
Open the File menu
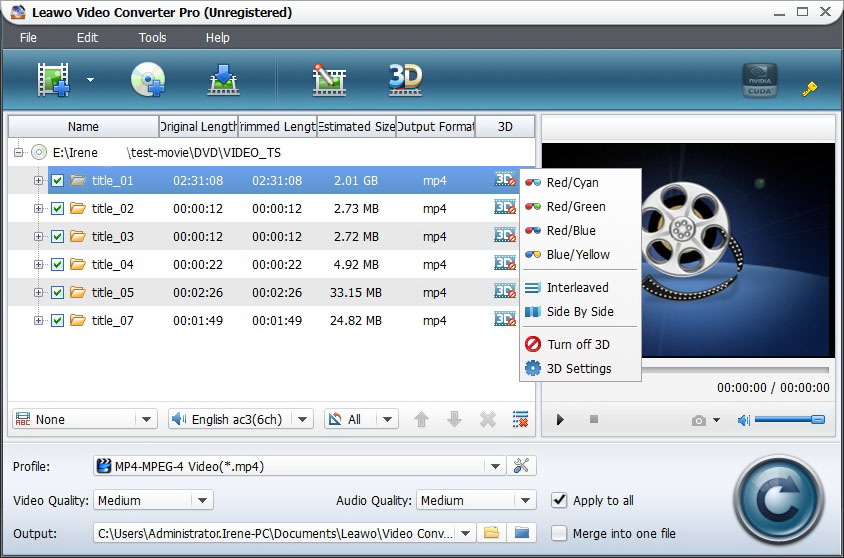pos(28,38)
